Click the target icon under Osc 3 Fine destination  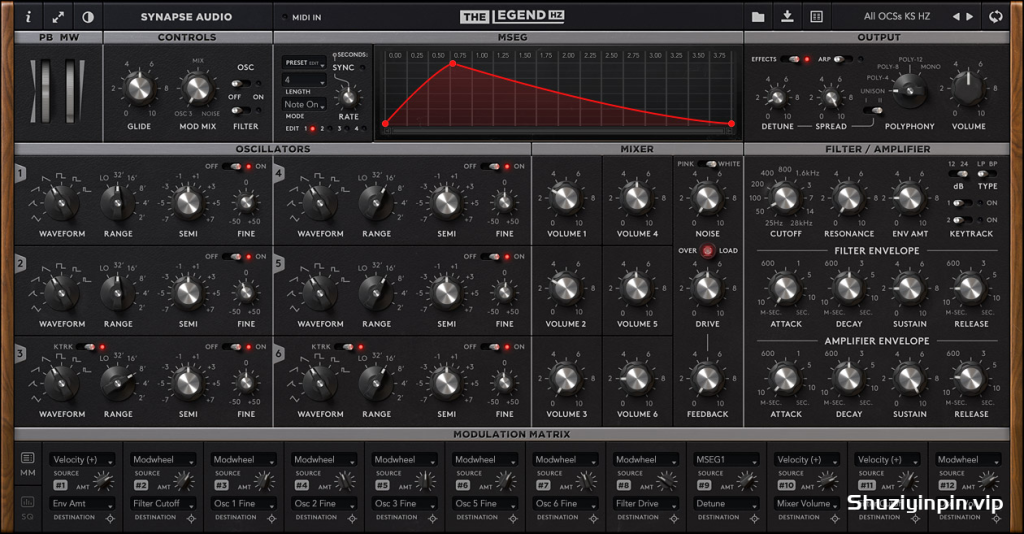(432, 519)
